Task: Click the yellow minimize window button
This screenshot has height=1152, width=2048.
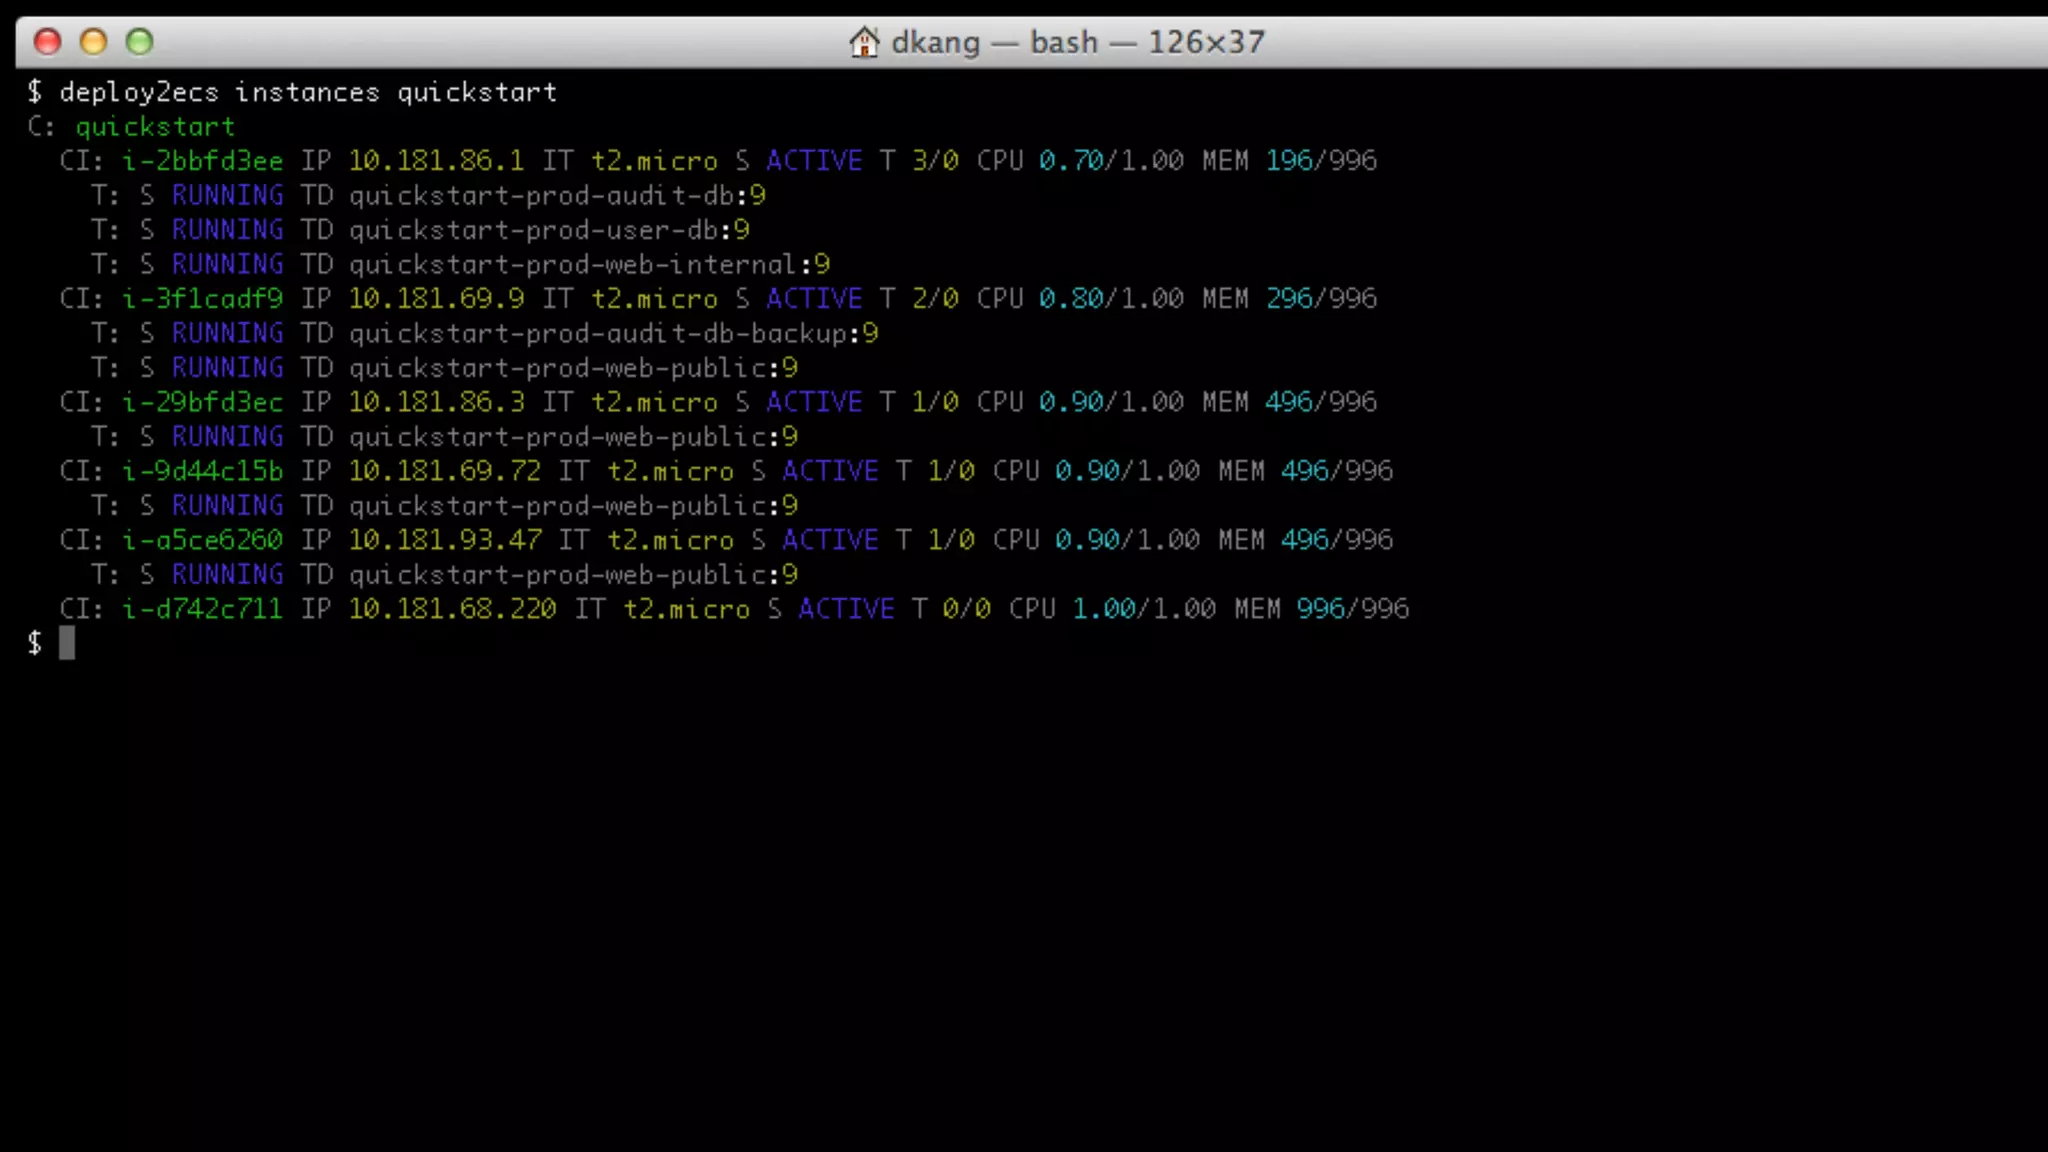Action: point(93,42)
